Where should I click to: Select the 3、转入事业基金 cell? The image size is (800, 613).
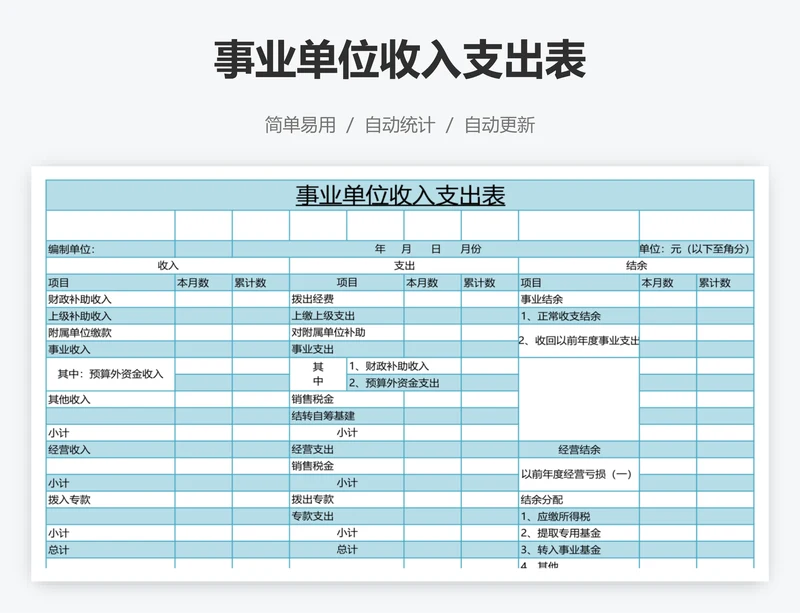coord(579,550)
